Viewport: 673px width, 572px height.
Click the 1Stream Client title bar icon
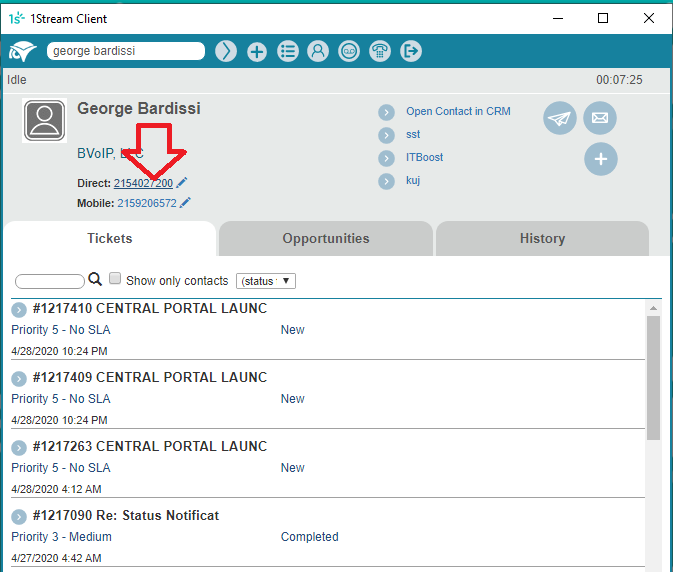pyautogui.click(x=16, y=18)
